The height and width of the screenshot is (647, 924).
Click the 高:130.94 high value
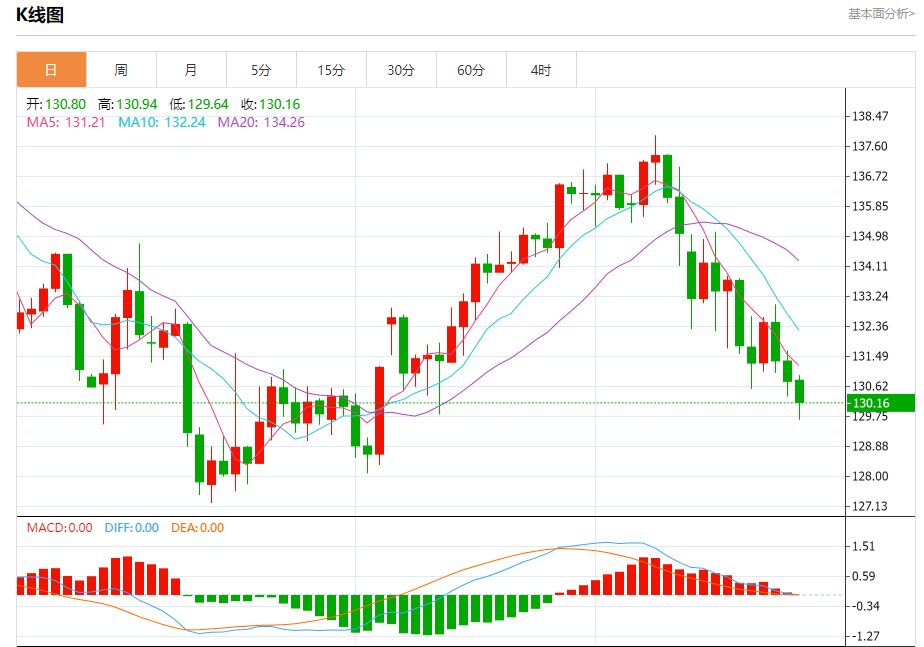click(128, 104)
